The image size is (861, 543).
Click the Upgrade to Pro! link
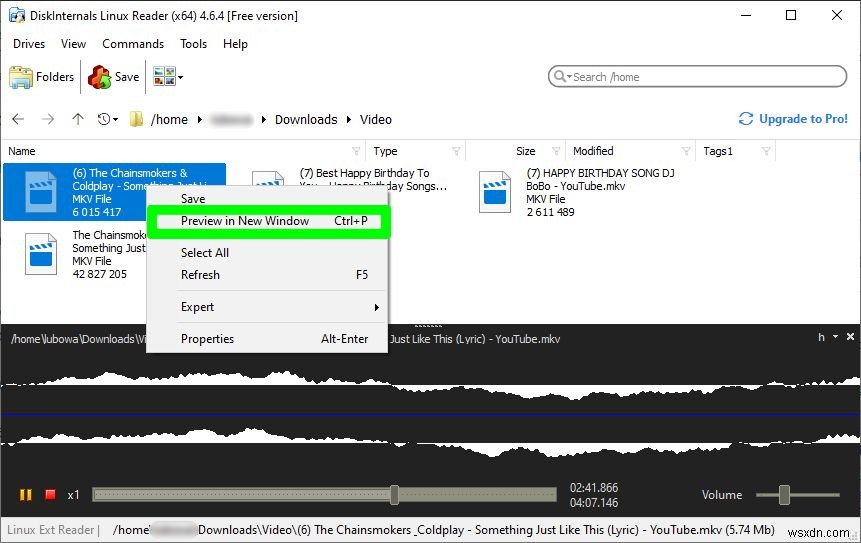coord(793,119)
